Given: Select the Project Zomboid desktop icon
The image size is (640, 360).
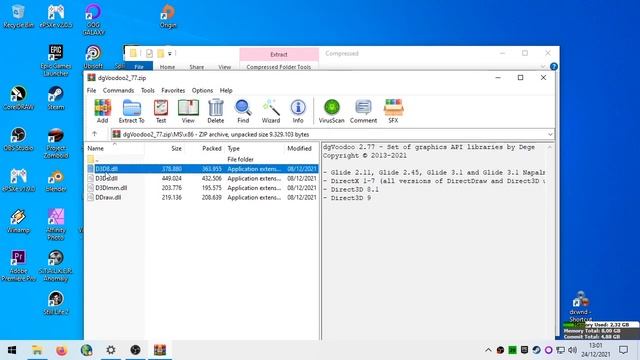Looking at the screenshot, I should click(x=56, y=143).
